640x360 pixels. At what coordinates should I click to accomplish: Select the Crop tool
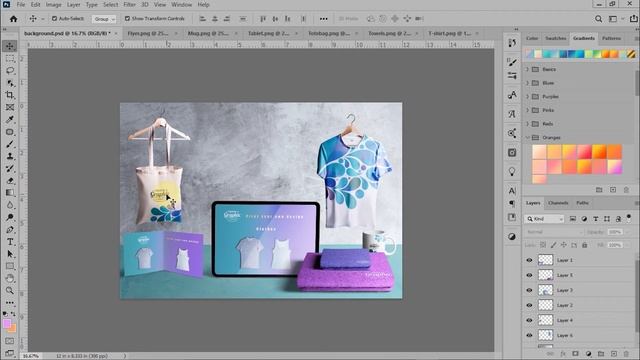coord(10,95)
